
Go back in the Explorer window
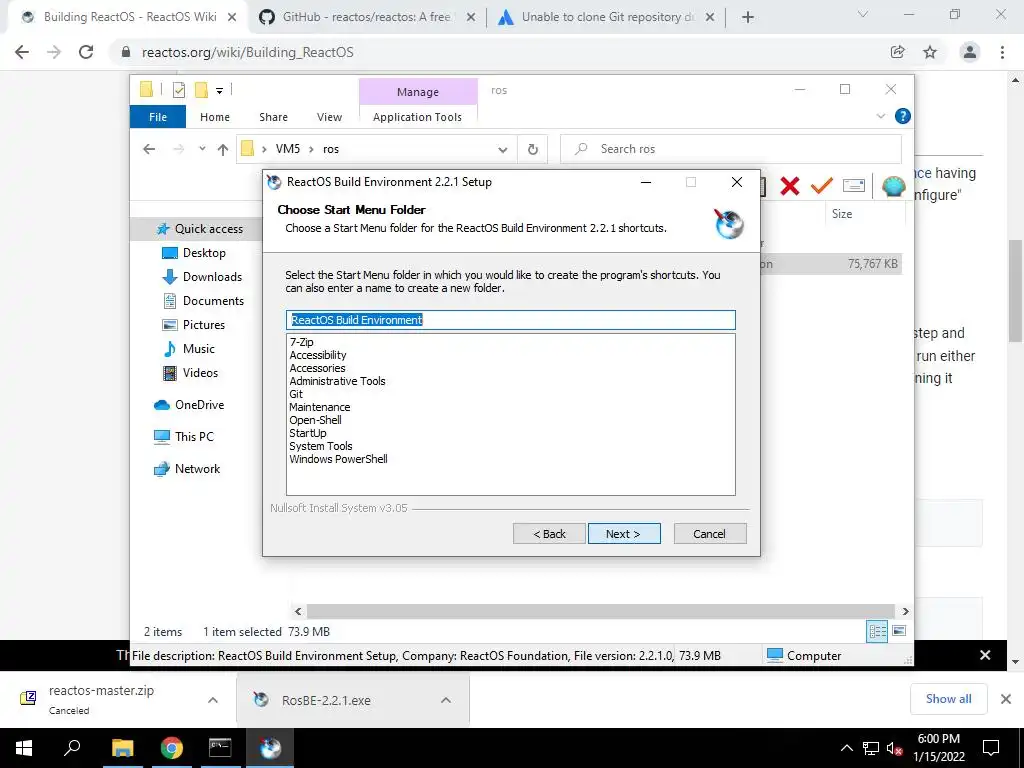coord(149,150)
